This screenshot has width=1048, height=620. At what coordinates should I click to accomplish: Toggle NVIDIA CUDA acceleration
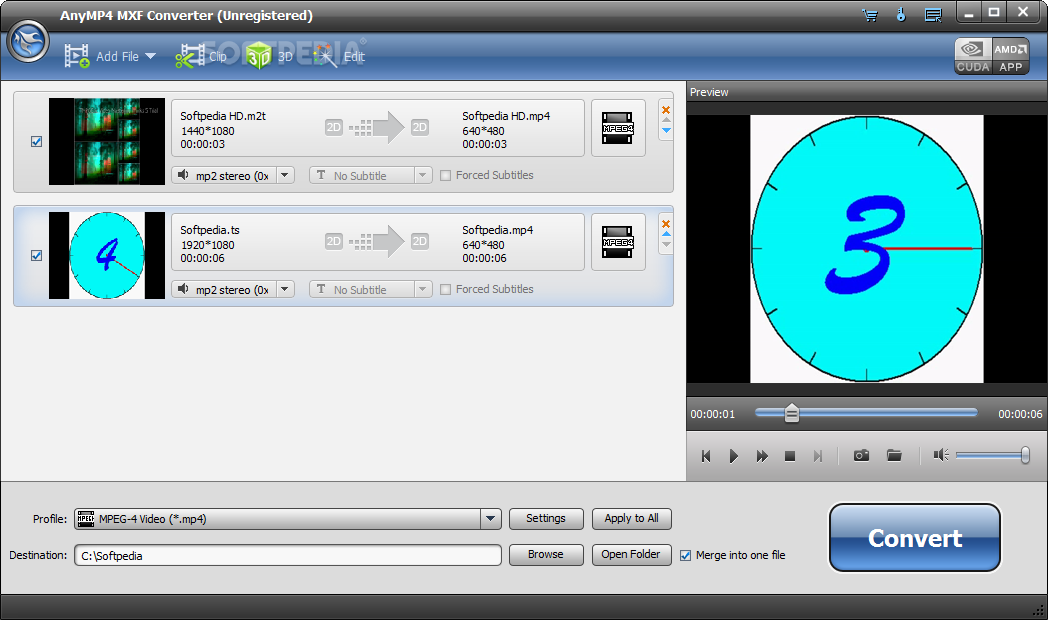tap(972, 55)
